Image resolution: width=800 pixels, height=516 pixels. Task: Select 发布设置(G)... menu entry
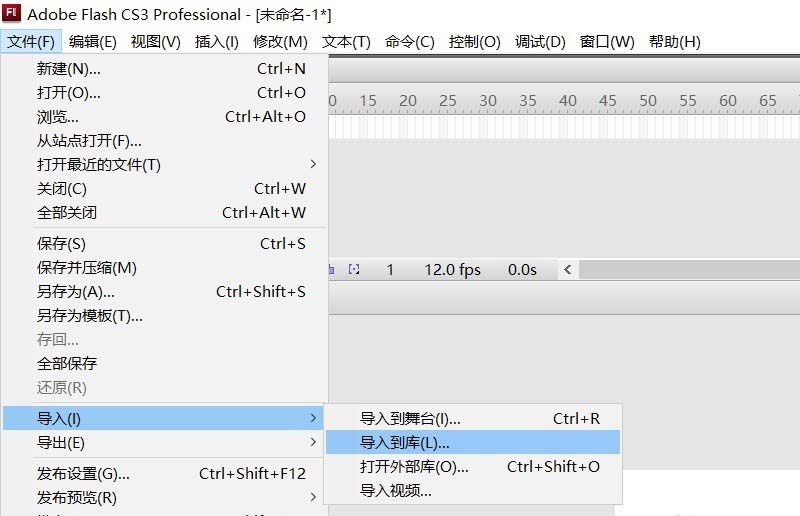click(164, 474)
